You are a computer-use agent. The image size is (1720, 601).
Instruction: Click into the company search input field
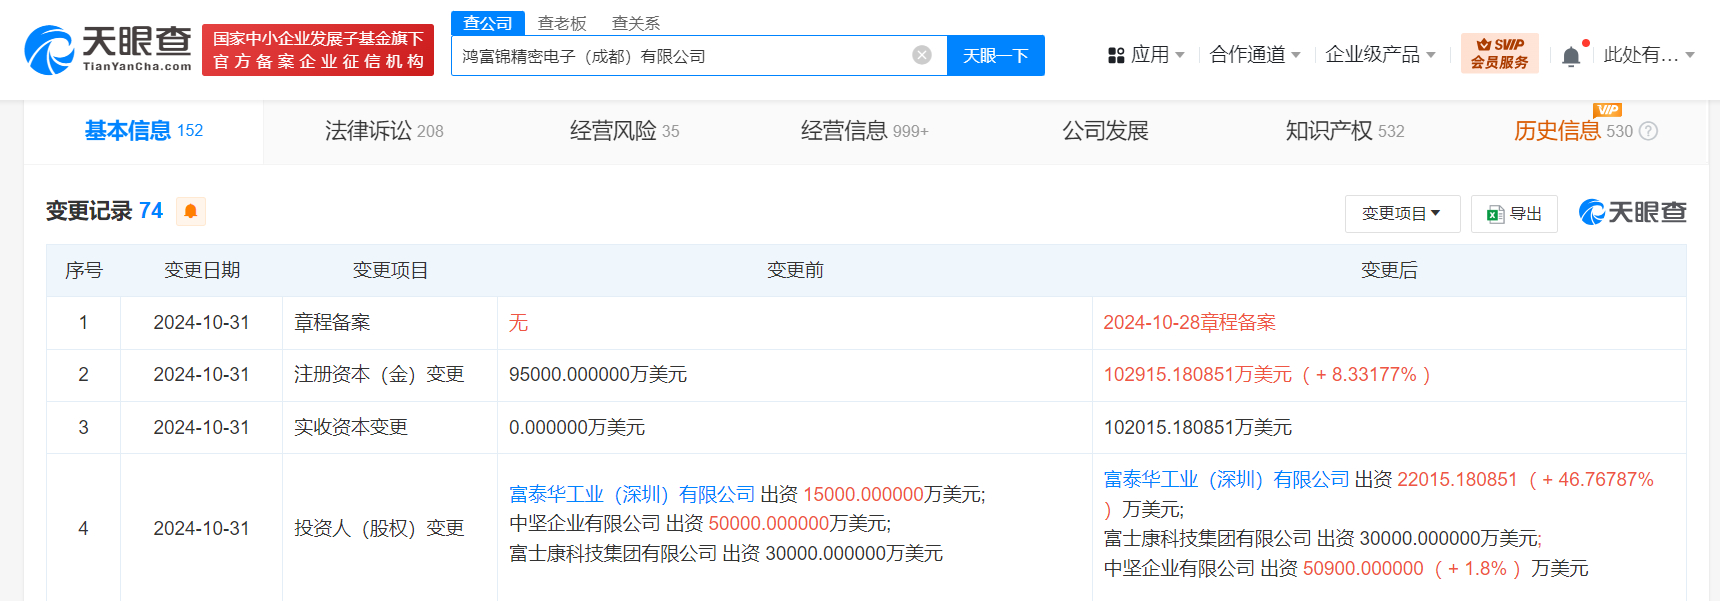pyautogui.click(x=680, y=56)
